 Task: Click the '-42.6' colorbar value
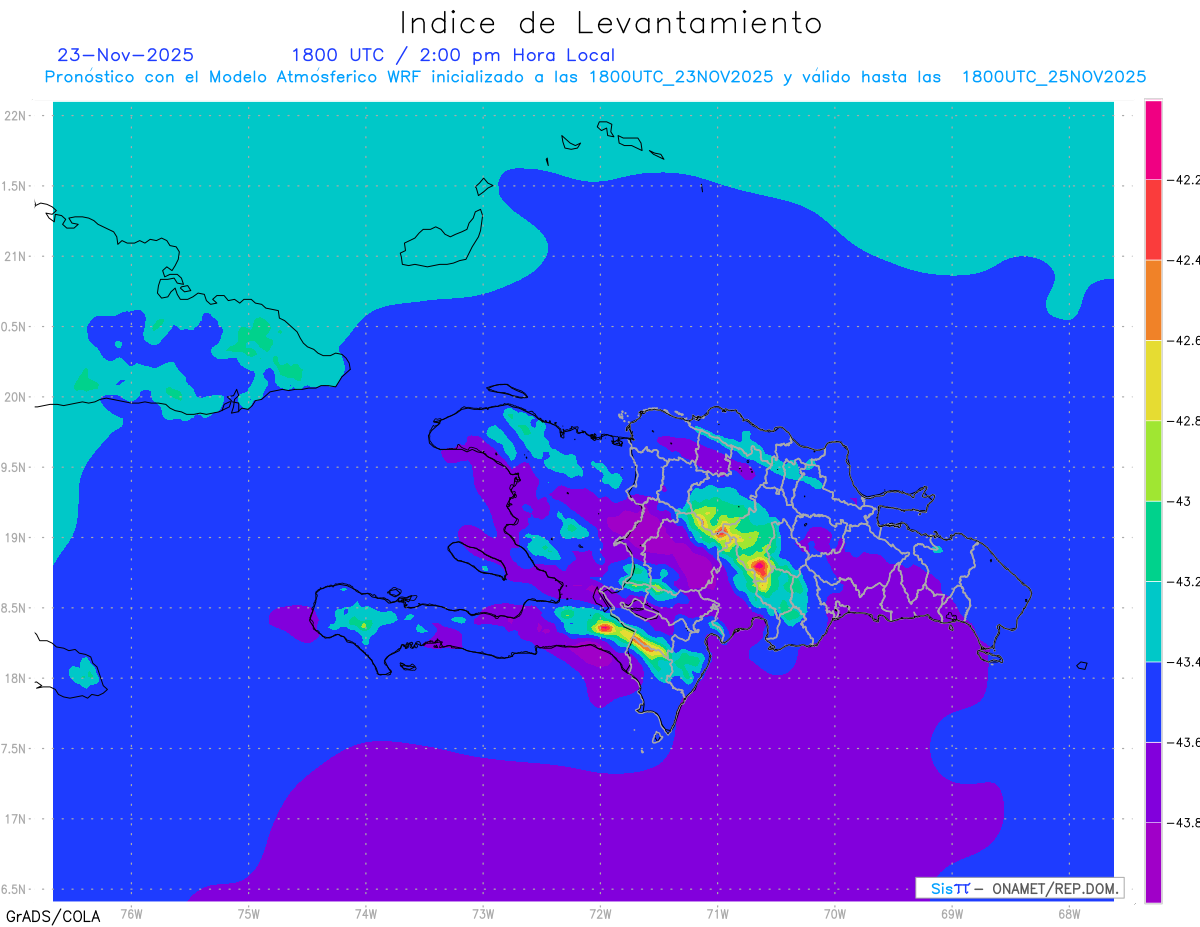pos(1184,341)
